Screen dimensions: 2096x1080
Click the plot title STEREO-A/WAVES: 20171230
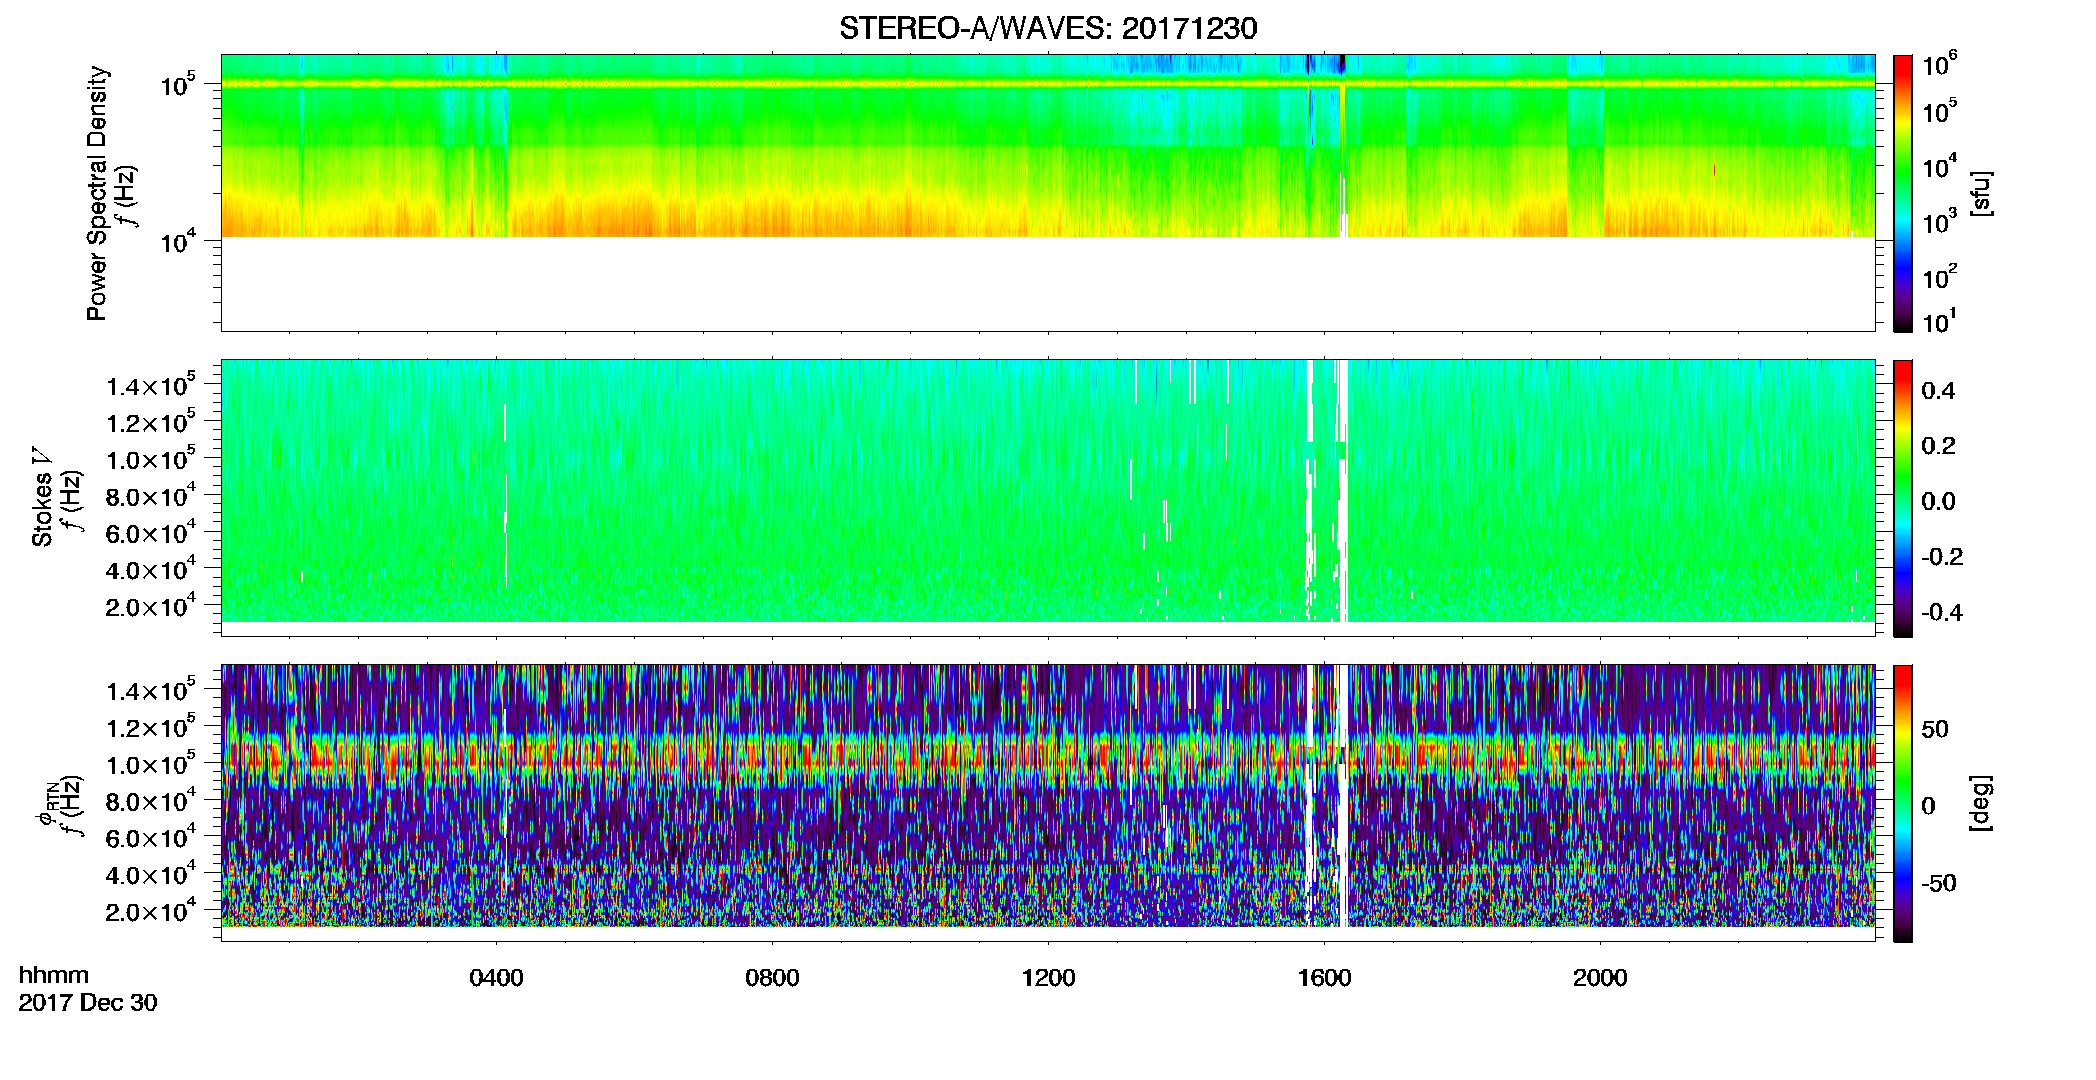coord(1048,28)
